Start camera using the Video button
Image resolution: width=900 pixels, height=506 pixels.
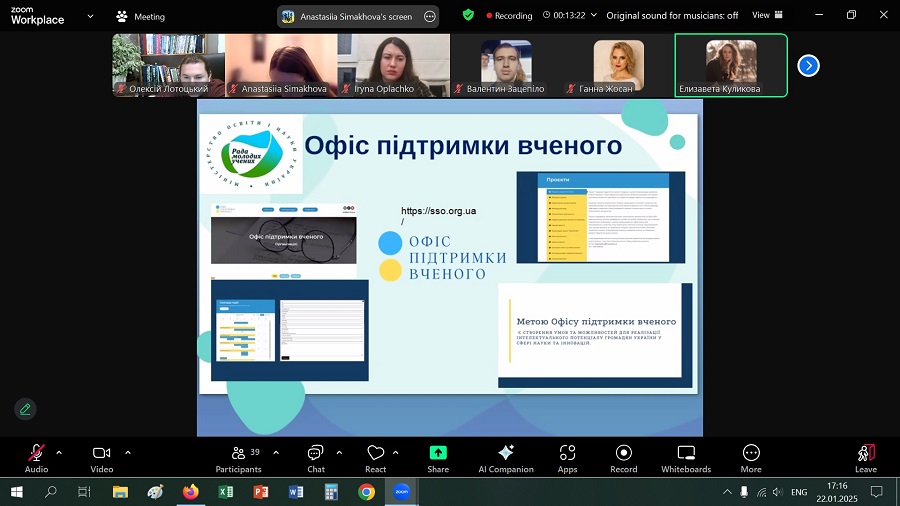coord(101,458)
